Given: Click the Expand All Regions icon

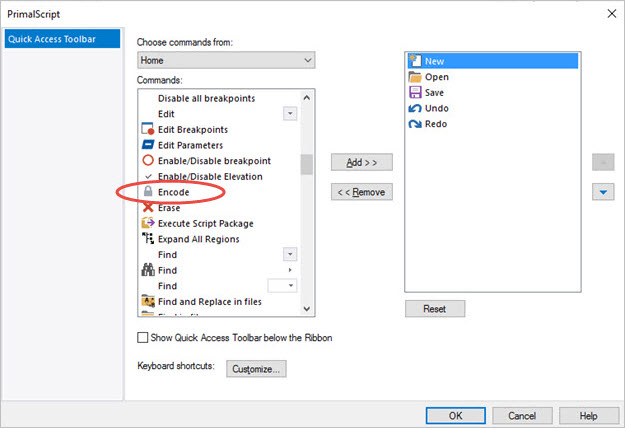Looking at the screenshot, I should [148, 238].
